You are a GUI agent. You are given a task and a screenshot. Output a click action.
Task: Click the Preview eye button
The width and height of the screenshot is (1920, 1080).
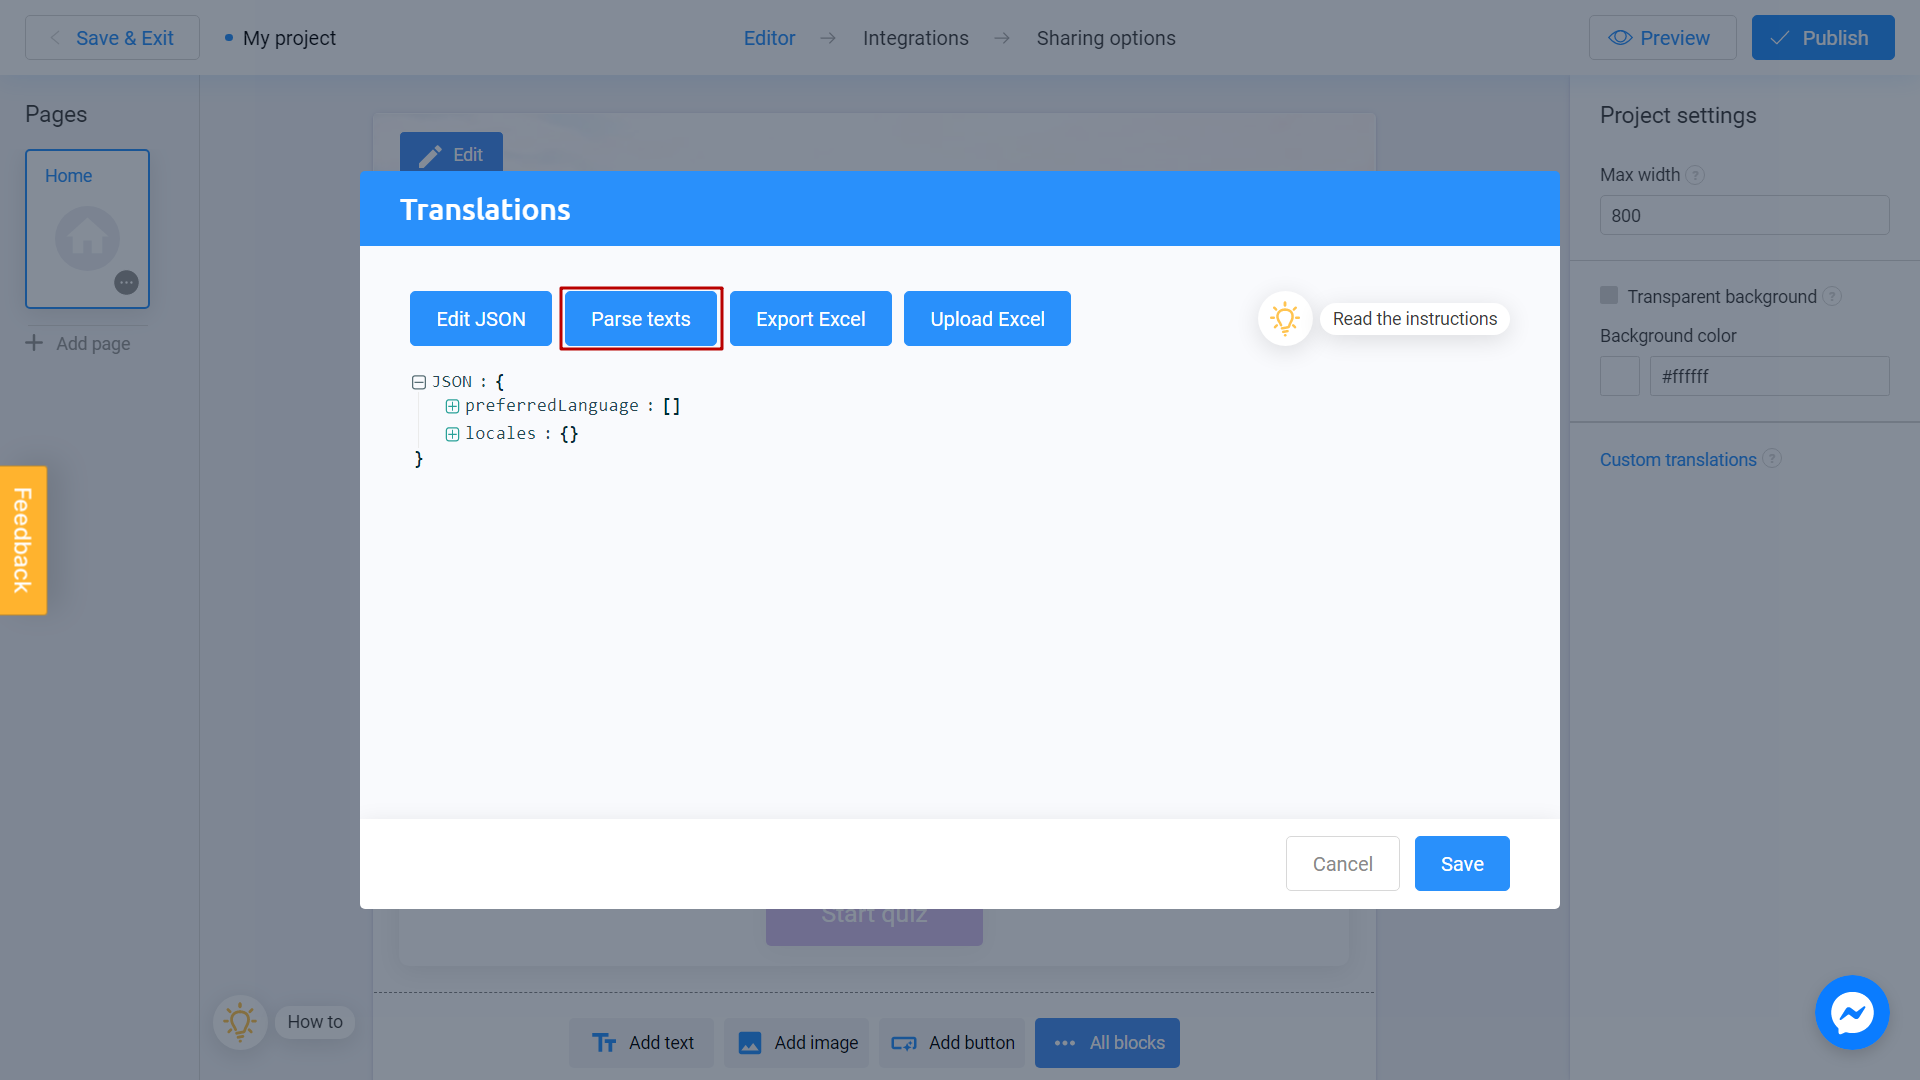1662,38
